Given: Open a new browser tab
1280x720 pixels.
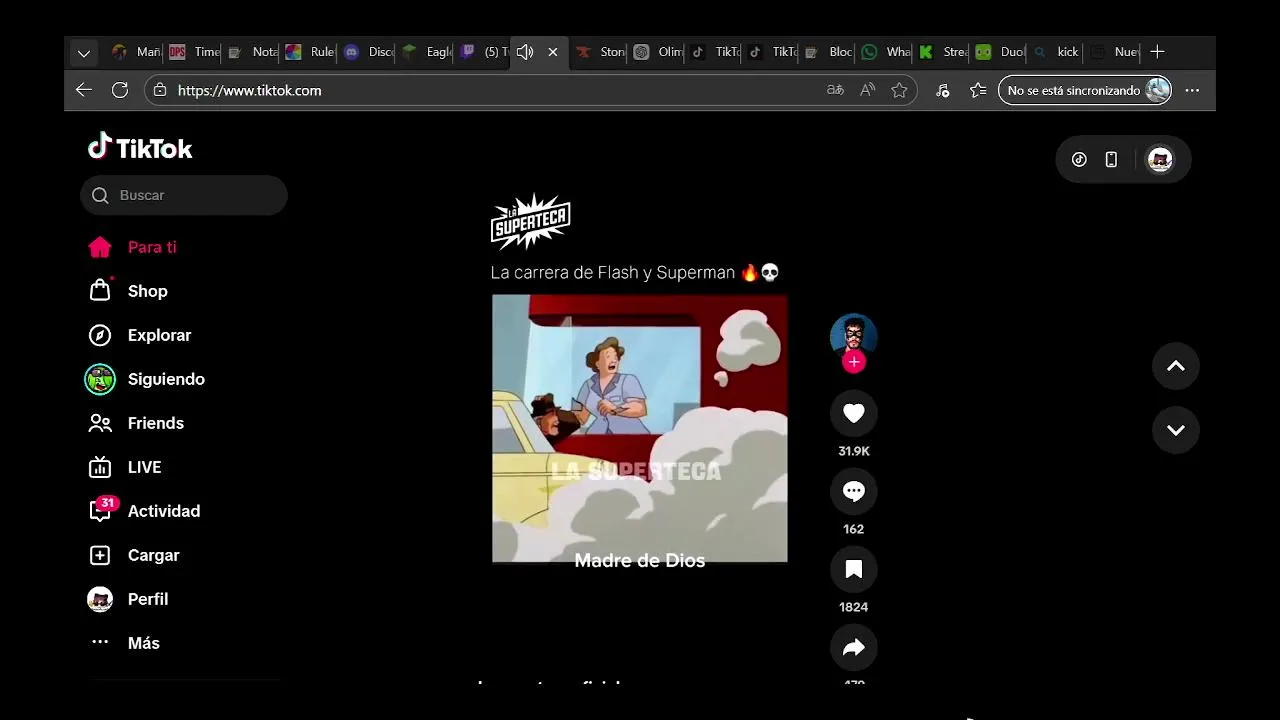Looking at the screenshot, I should point(1157,52).
